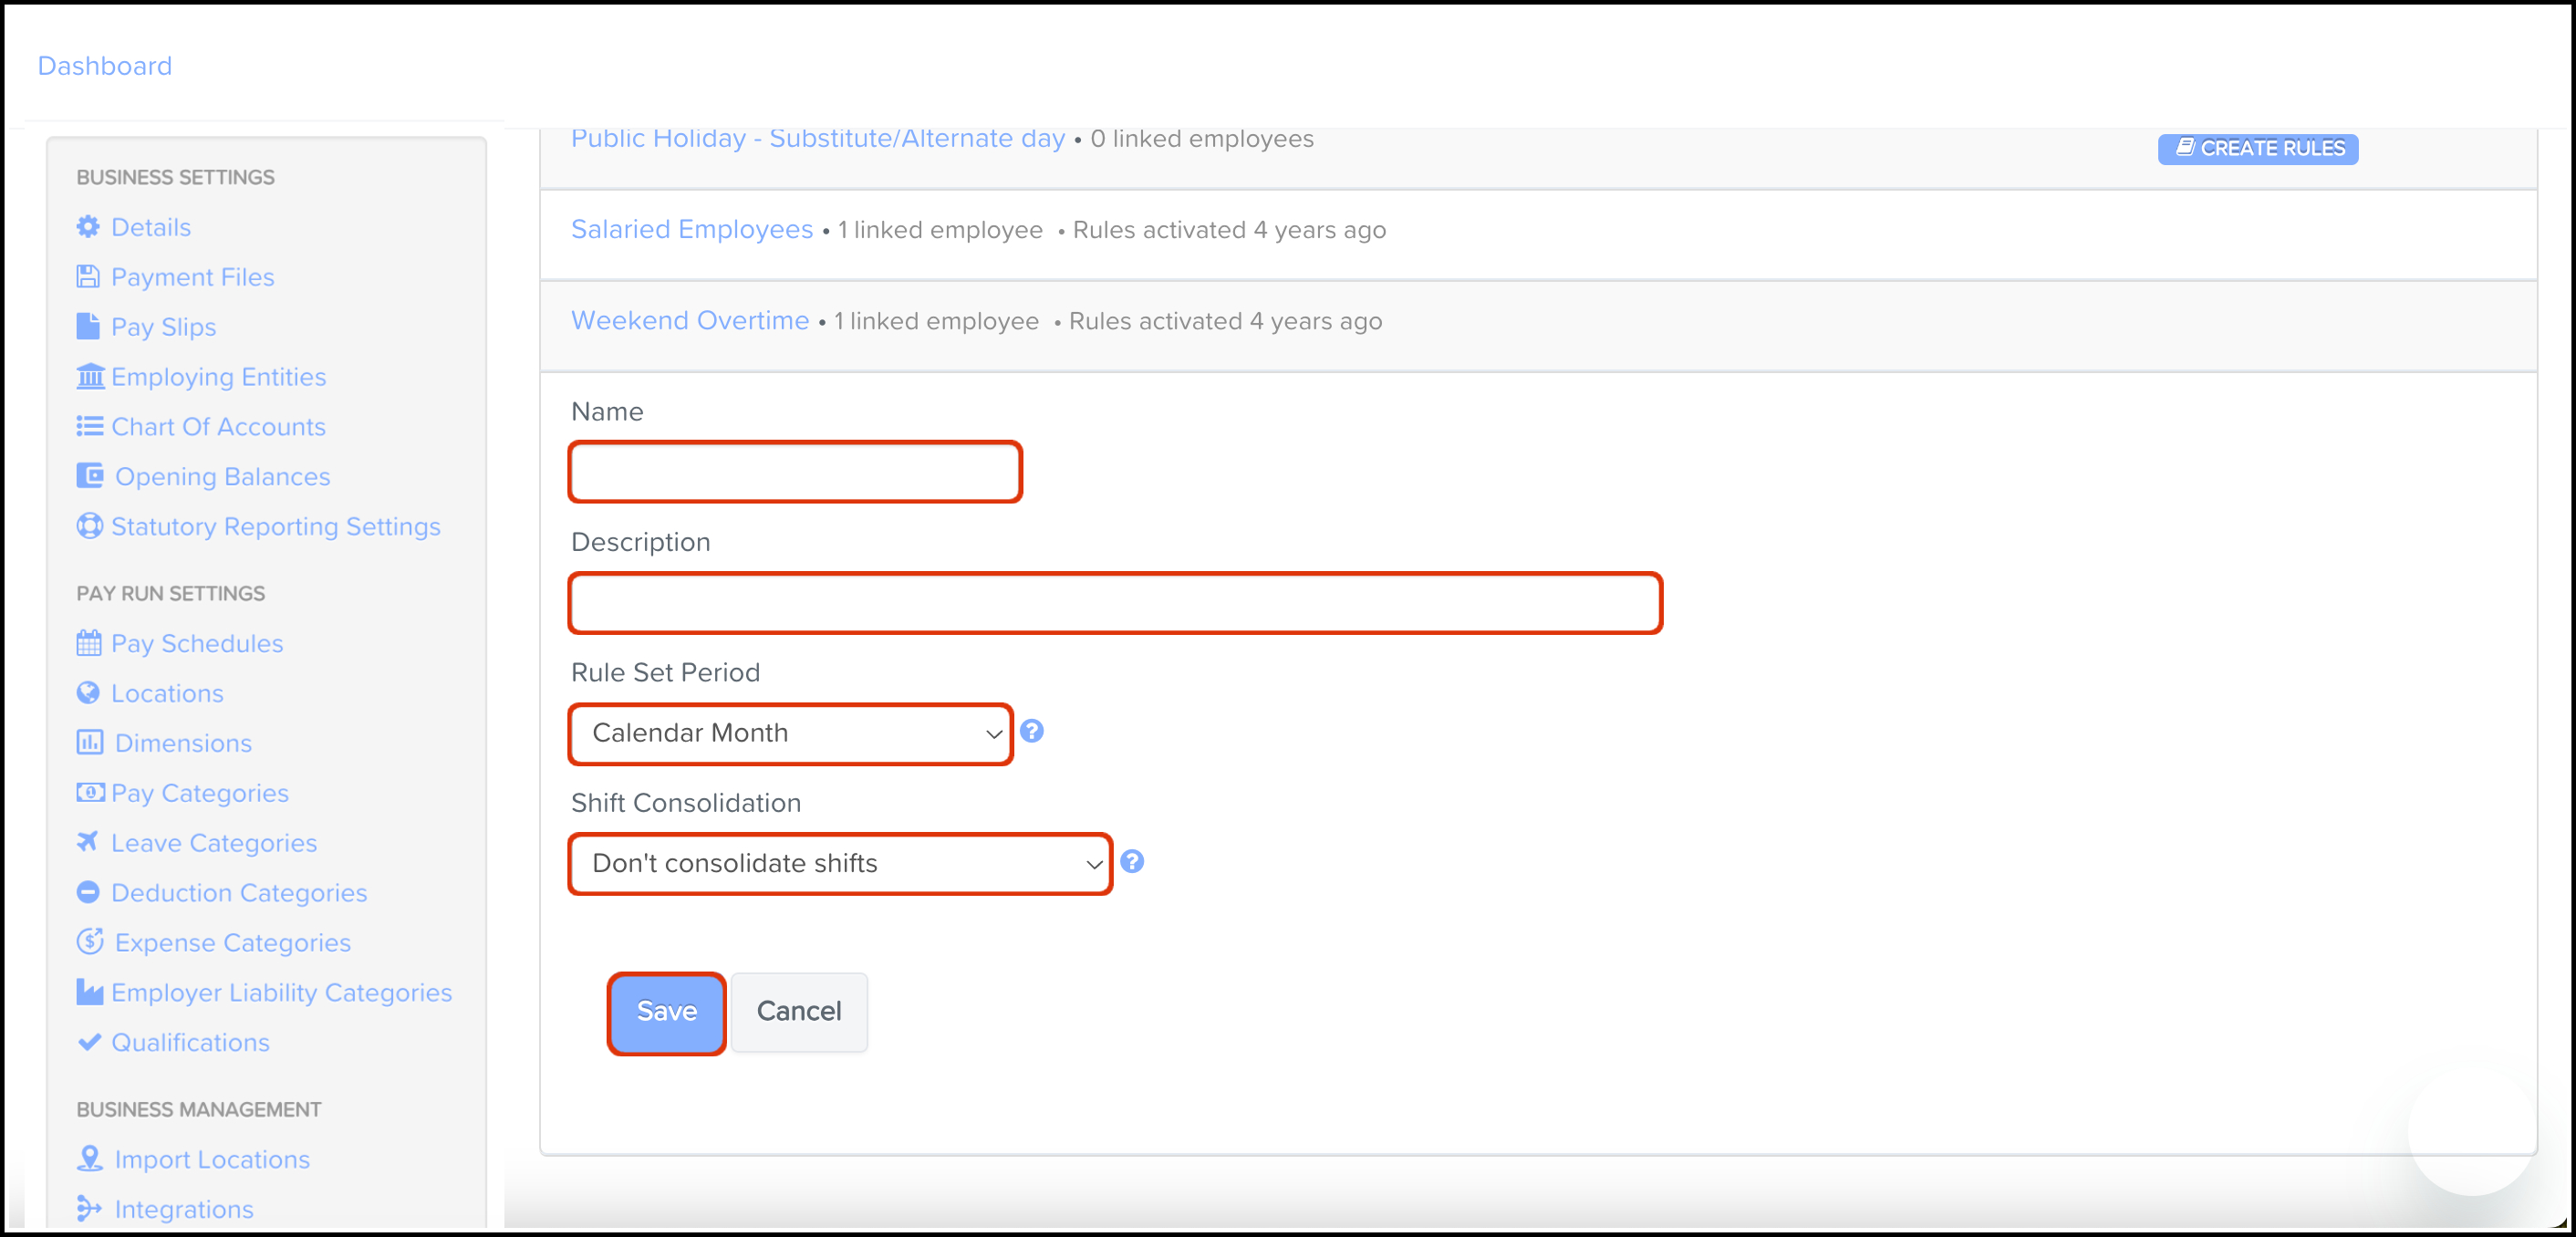
Task: Click help icon next to Shift Consolidation
Action: click(x=1132, y=861)
